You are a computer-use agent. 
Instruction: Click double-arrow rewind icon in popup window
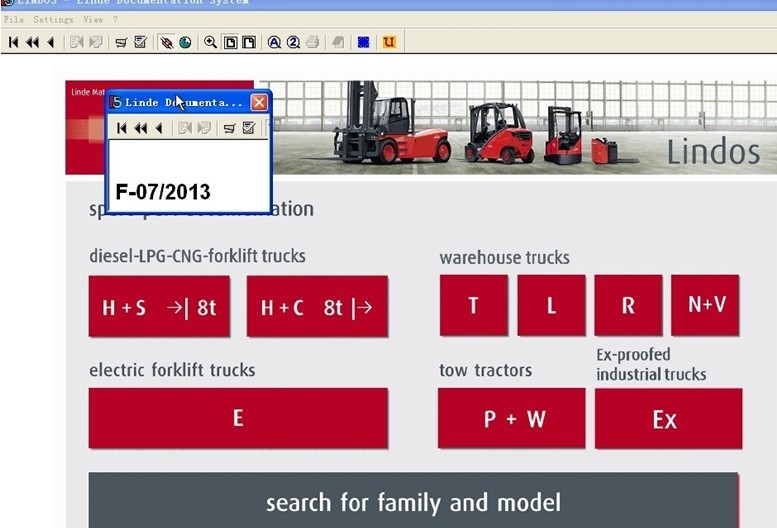tap(141, 128)
